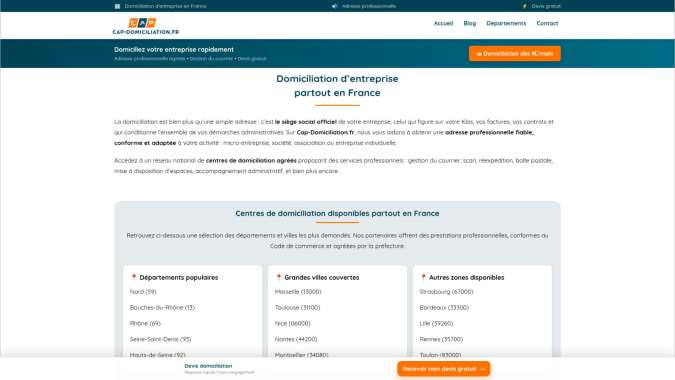Open the Rhône (69) link
The image size is (675, 380).
[x=145, y=324]
